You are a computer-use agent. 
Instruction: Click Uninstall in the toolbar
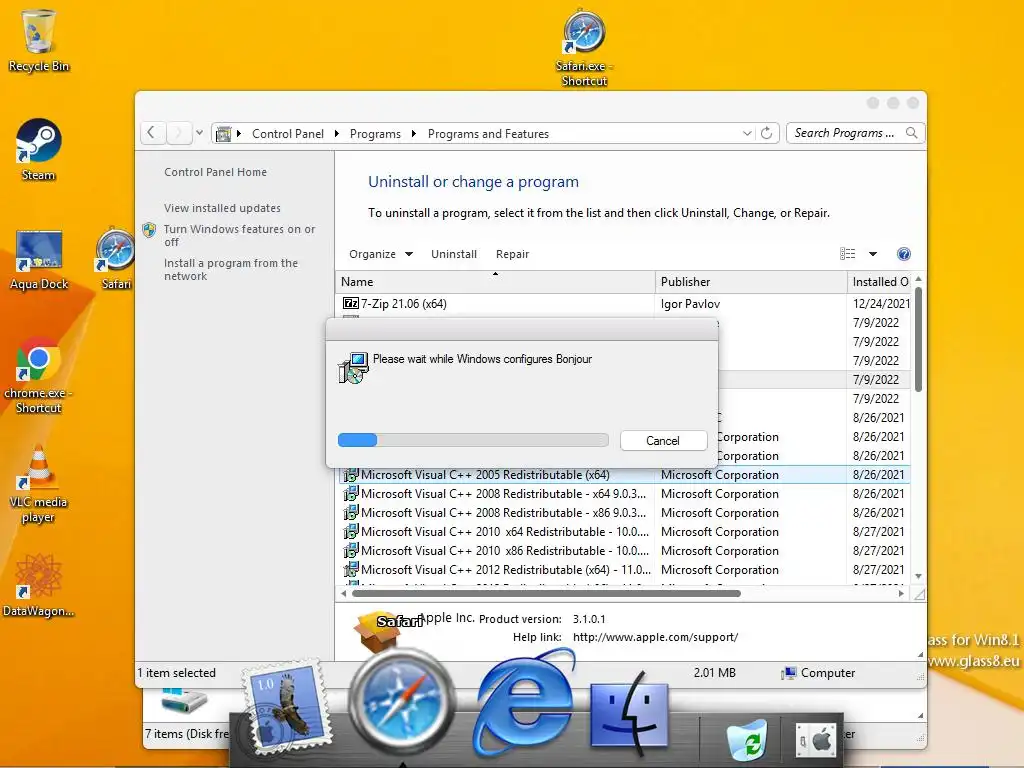(454, 254)
